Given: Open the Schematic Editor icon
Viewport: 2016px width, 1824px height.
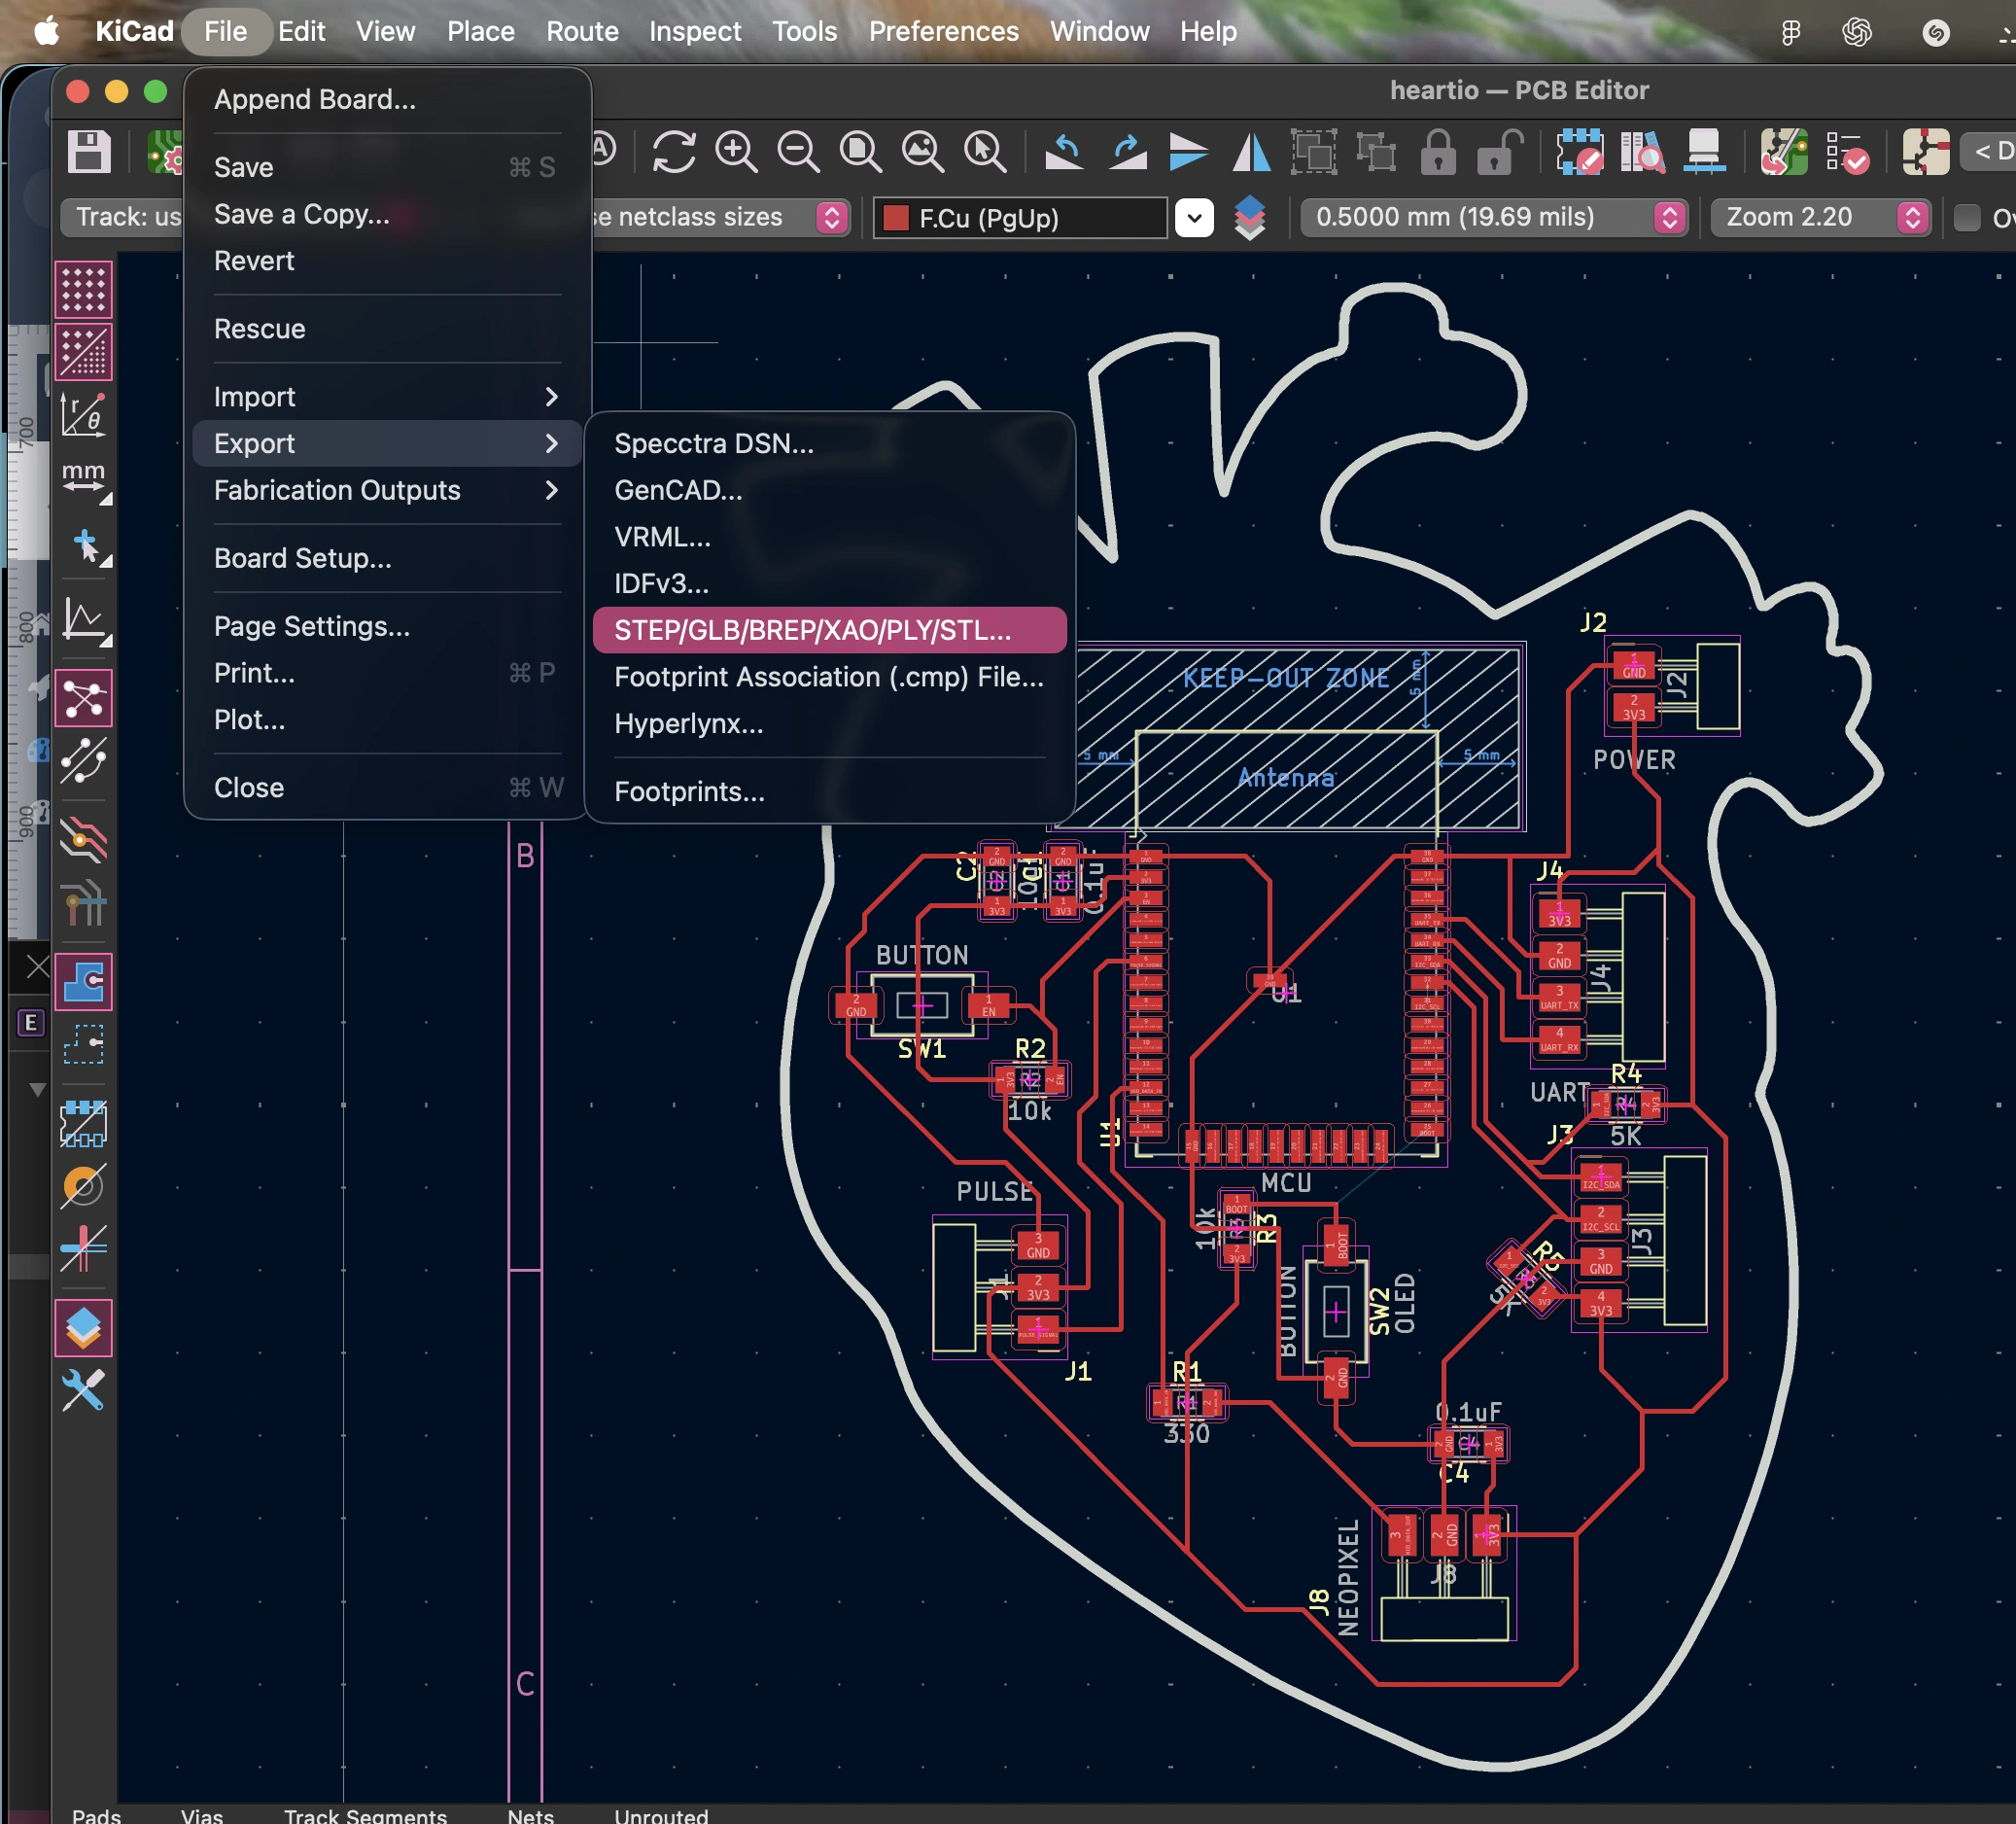Looking at the screenshot, I should click(1926, 152).
